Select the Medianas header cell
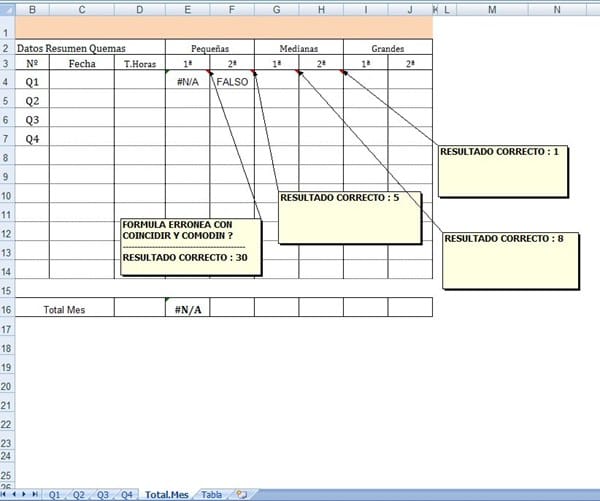 [x=299, y=47]
